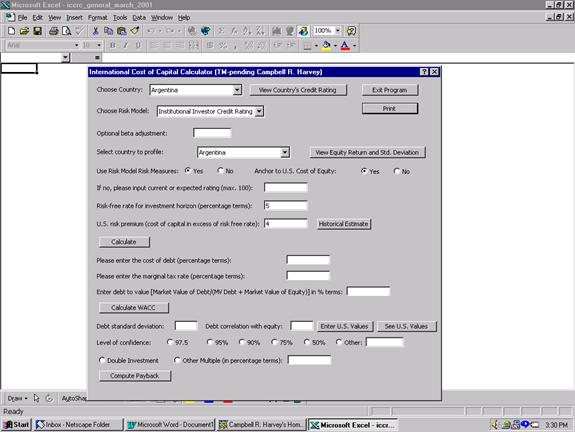This screenshot has width=575, height=432.
Task: Toggle Underline formatting
Action: (138, 45)
